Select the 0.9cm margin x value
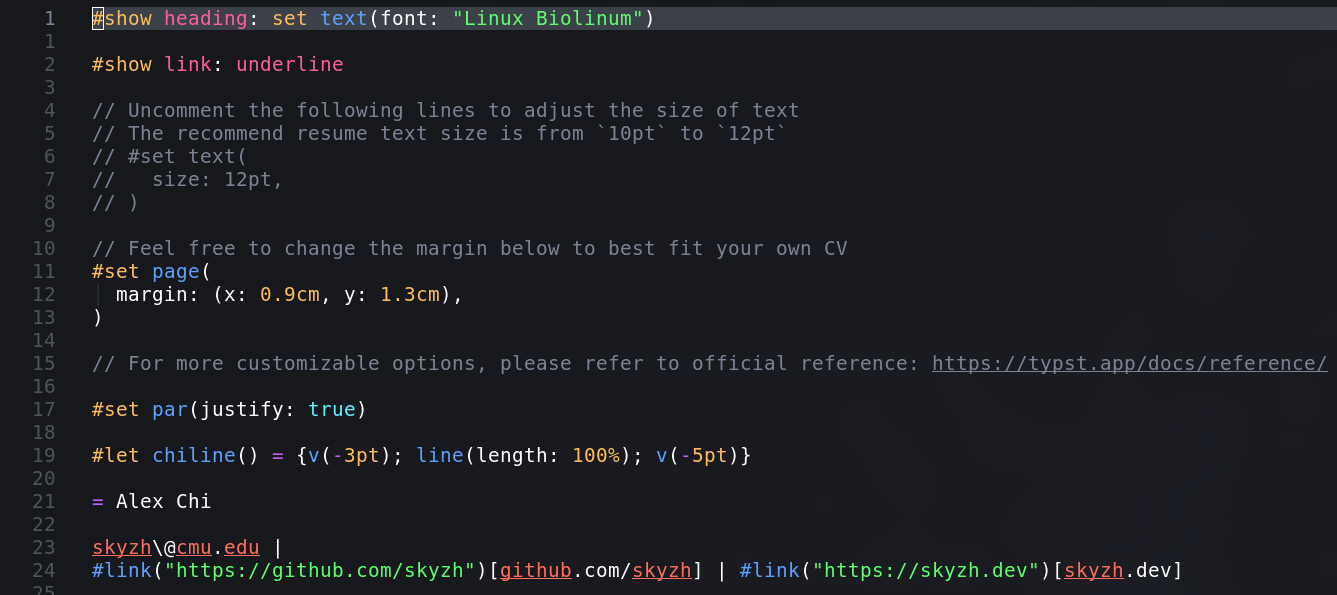The height and width of the screenshot is (595, 1337). click(289, 294)
